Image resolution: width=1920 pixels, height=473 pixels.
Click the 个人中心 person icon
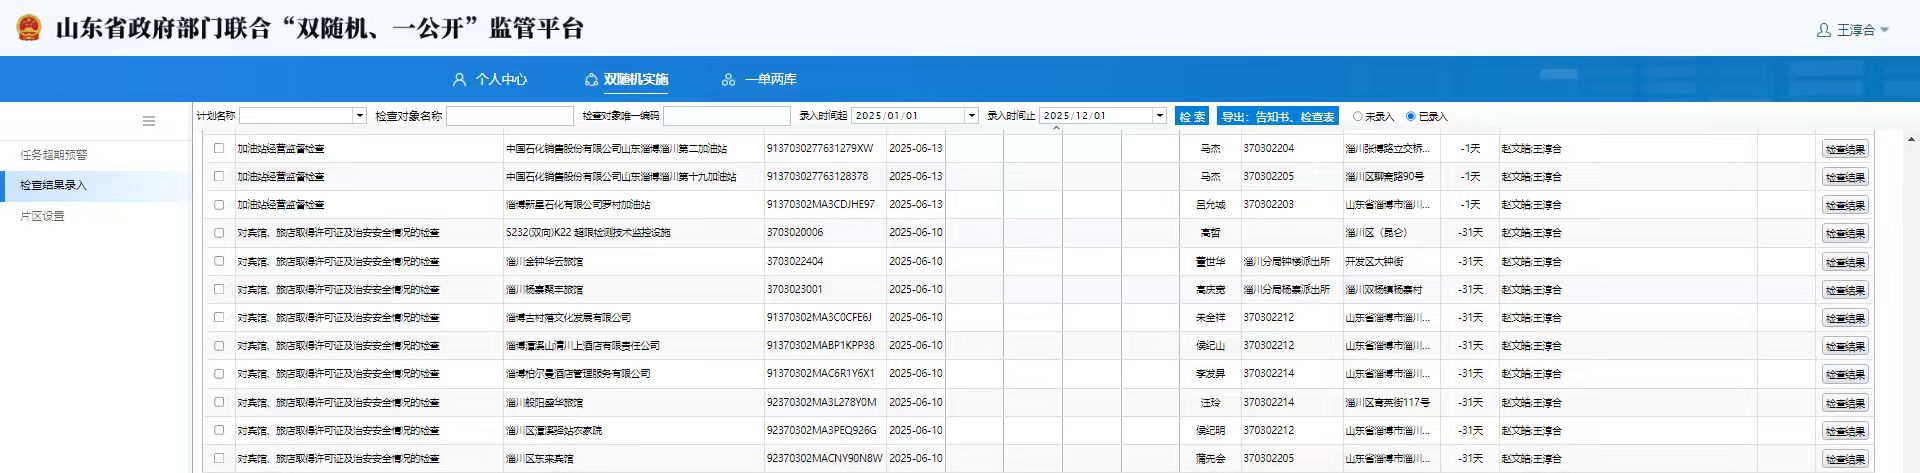click(x=459, y=80)
